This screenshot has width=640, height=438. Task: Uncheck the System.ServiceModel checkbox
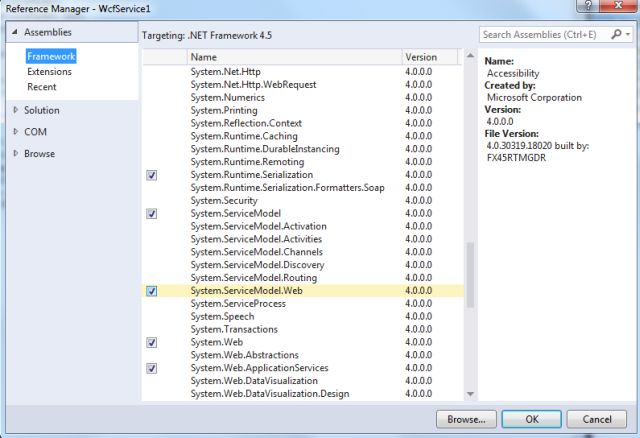click(x=151, y=213)
